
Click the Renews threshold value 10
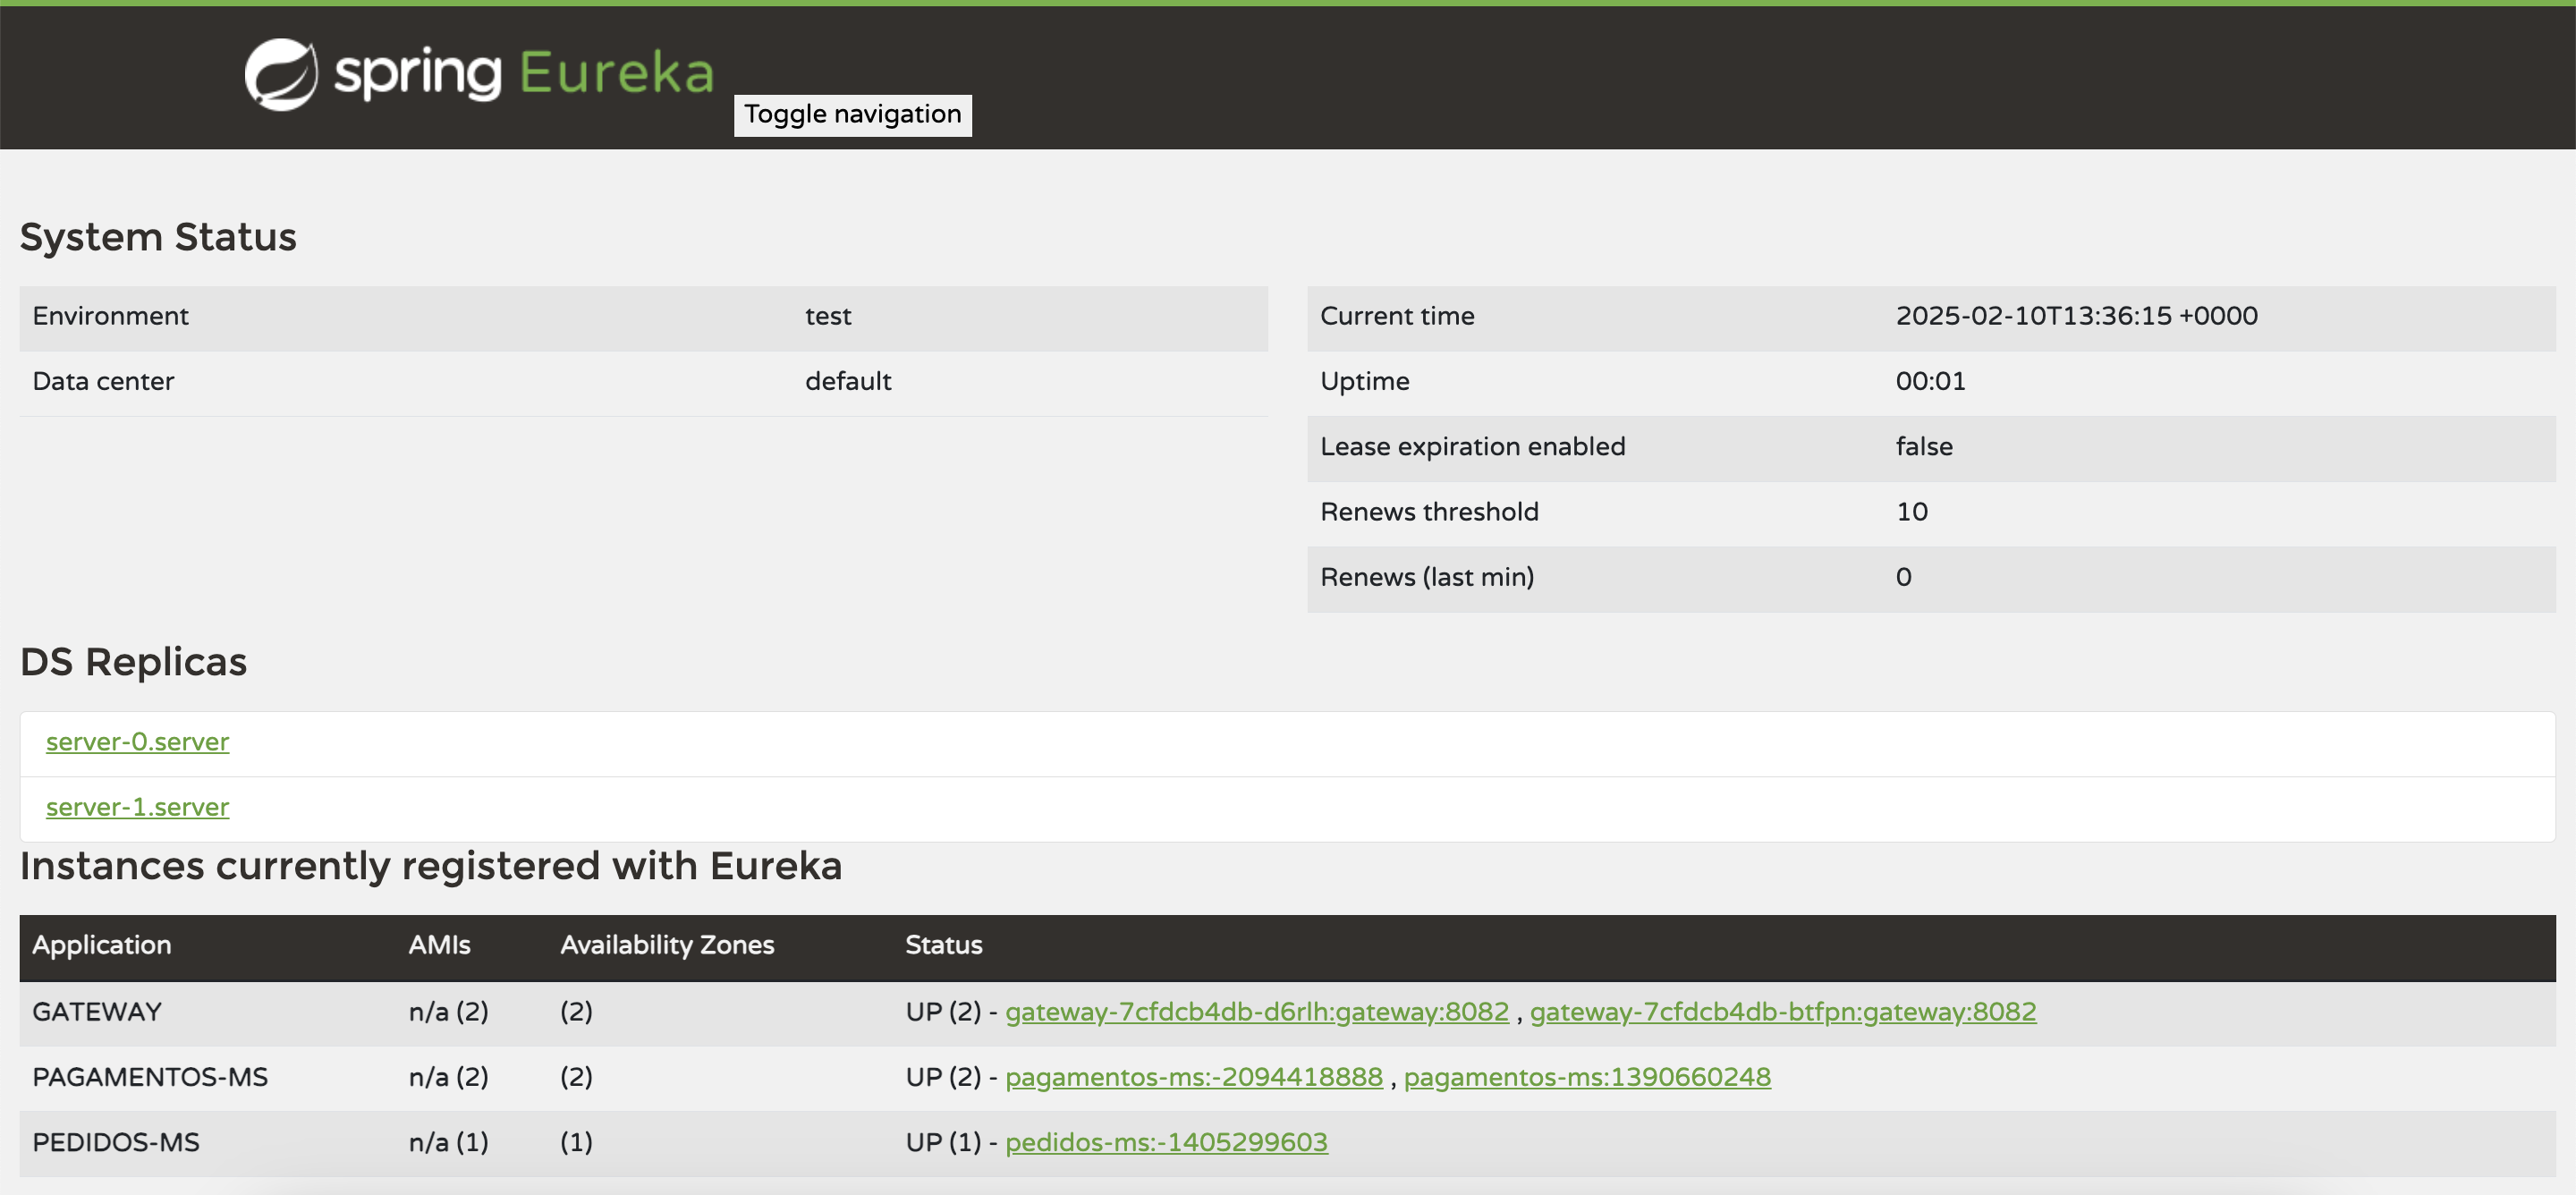[x=1911, y=512]
